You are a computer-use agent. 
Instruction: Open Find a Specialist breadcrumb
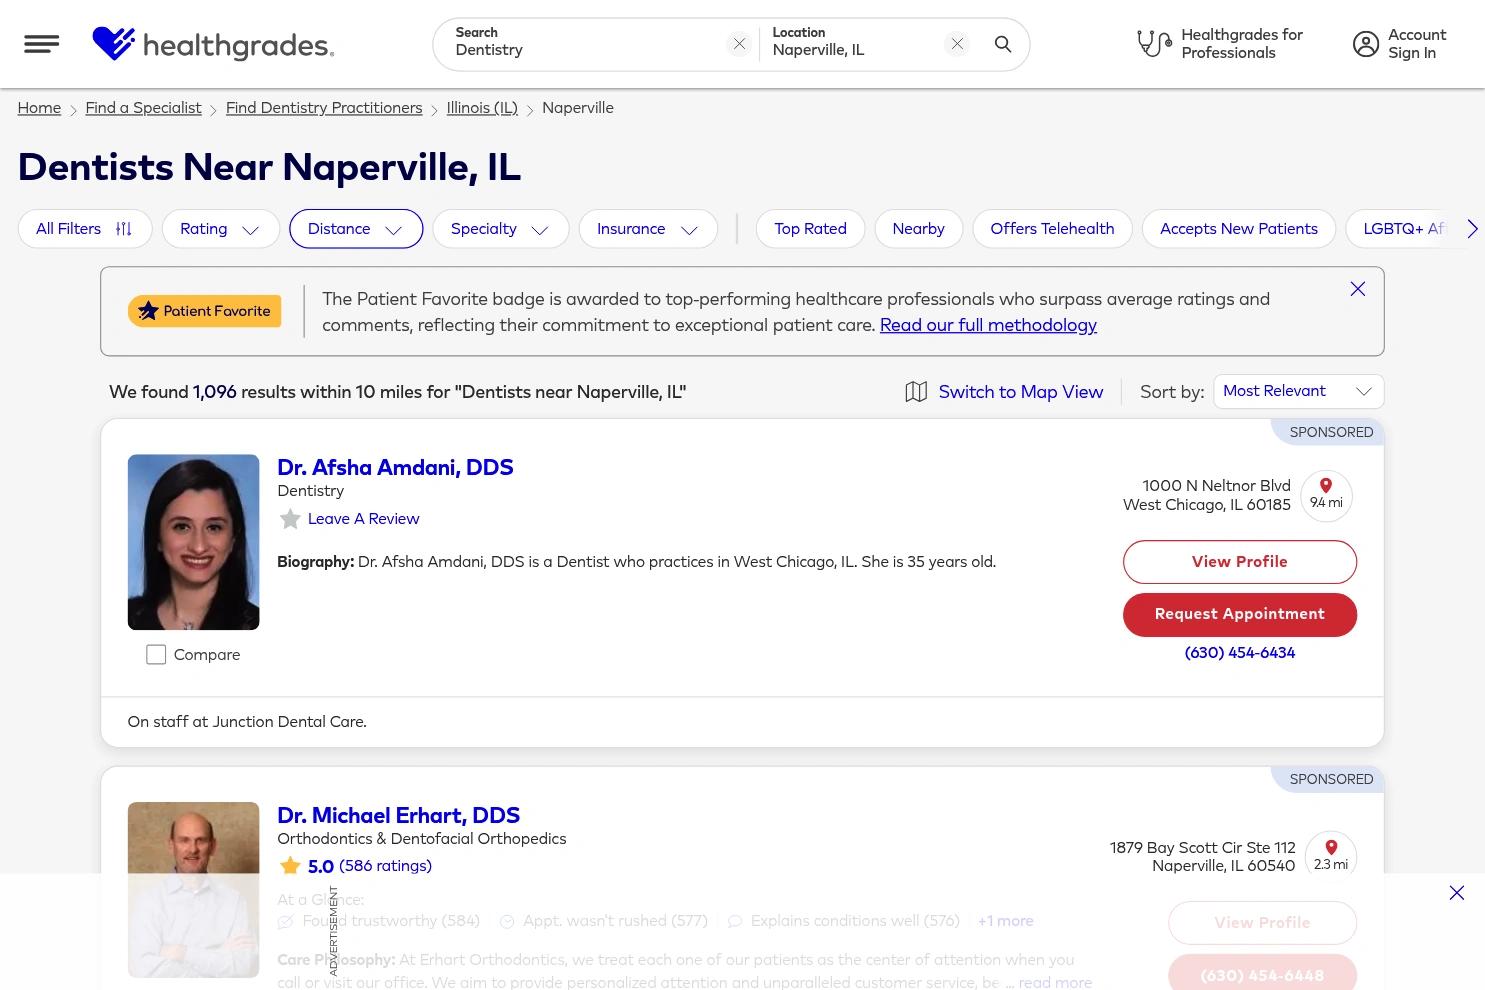tap(143, 108)
